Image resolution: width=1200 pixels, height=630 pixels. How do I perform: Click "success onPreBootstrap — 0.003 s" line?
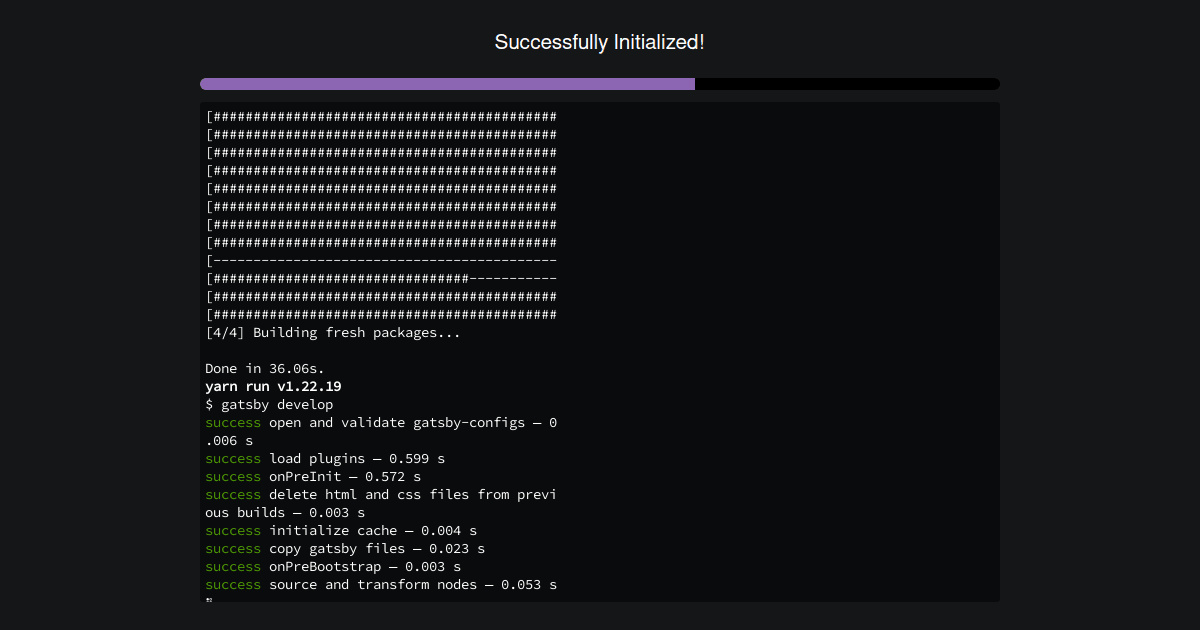pyautogui.click(x=333, y=566)
